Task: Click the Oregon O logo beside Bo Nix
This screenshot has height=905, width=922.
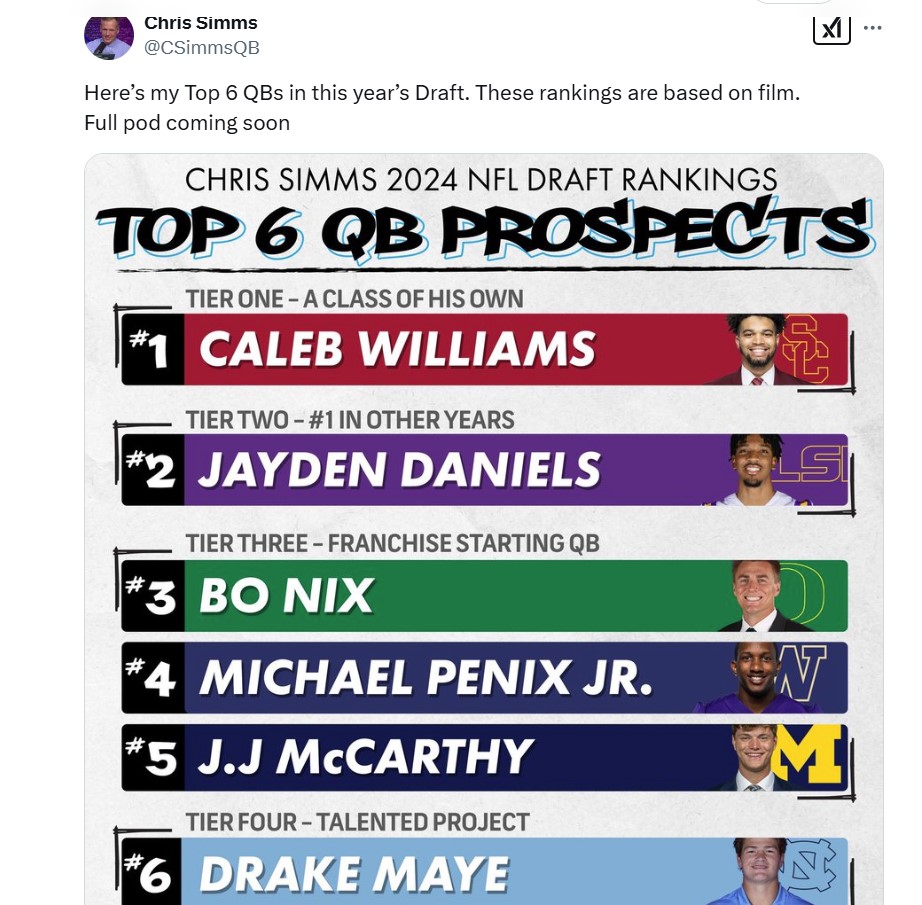Action: click(802, 593)
